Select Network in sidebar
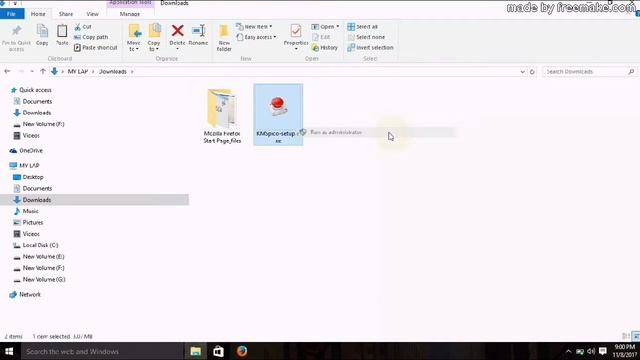640x360 pixels. tap(30, 294)
